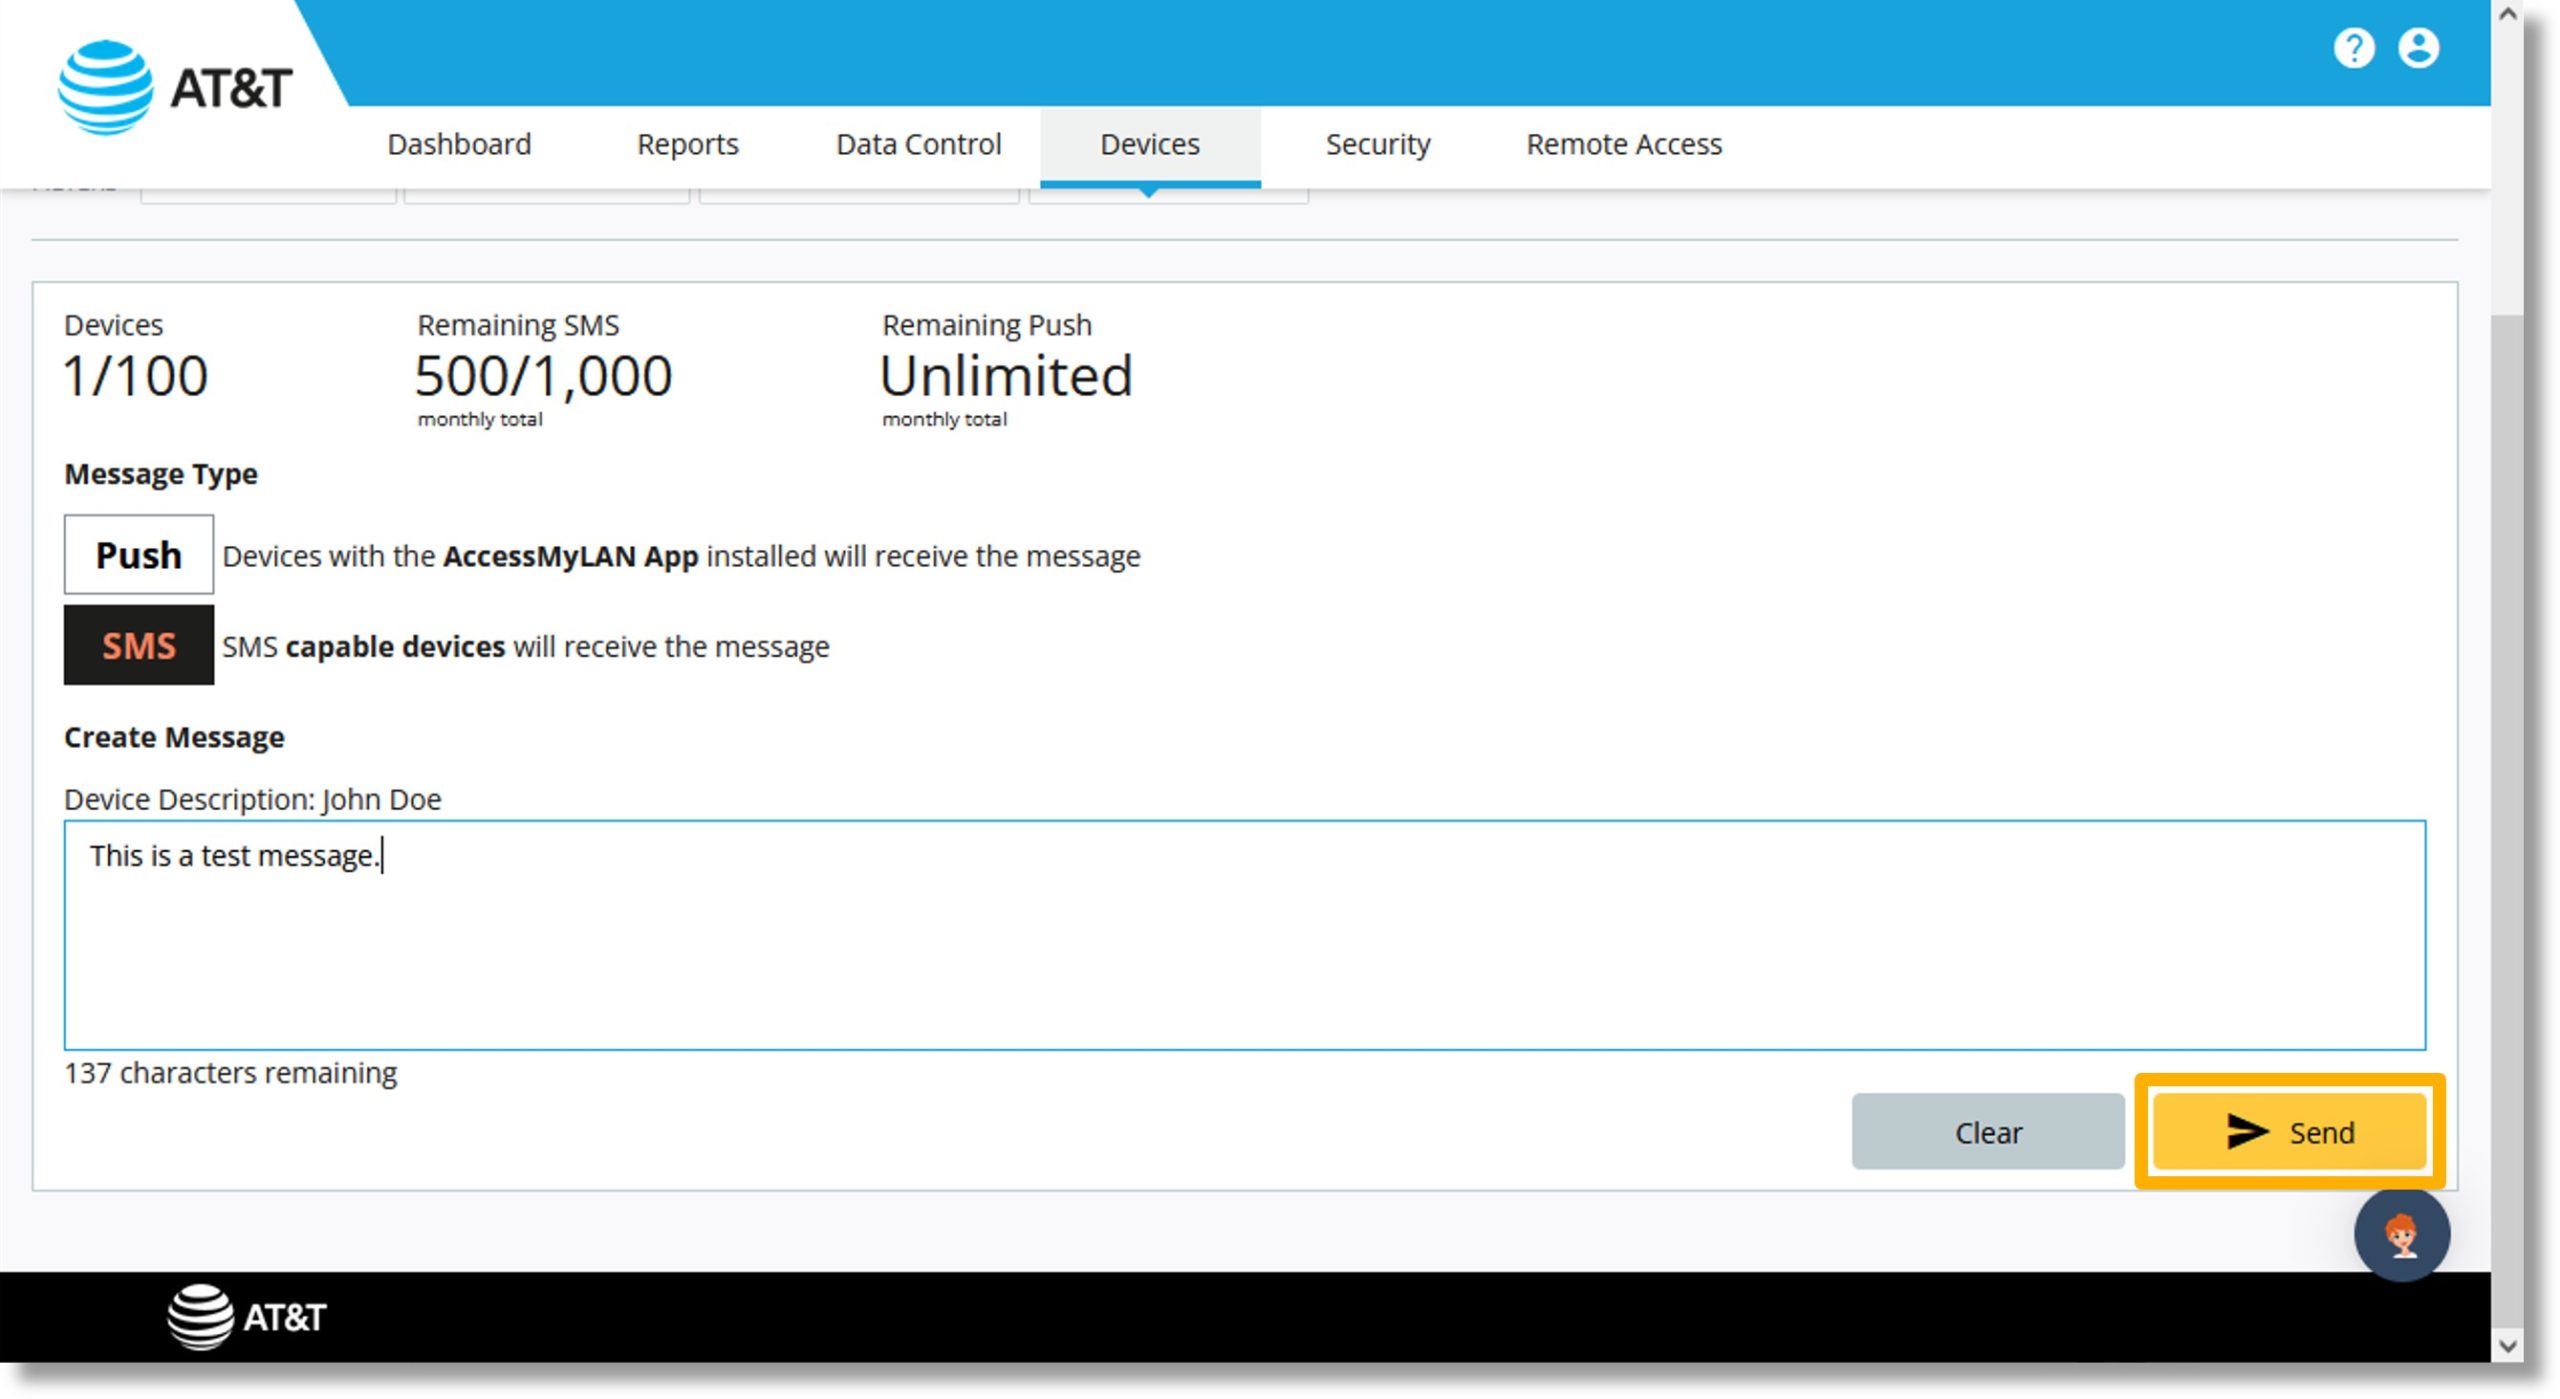The height and width of the screenshot is (1399, 2560).
Task: Select the Push message type
Action: (138, 555)
